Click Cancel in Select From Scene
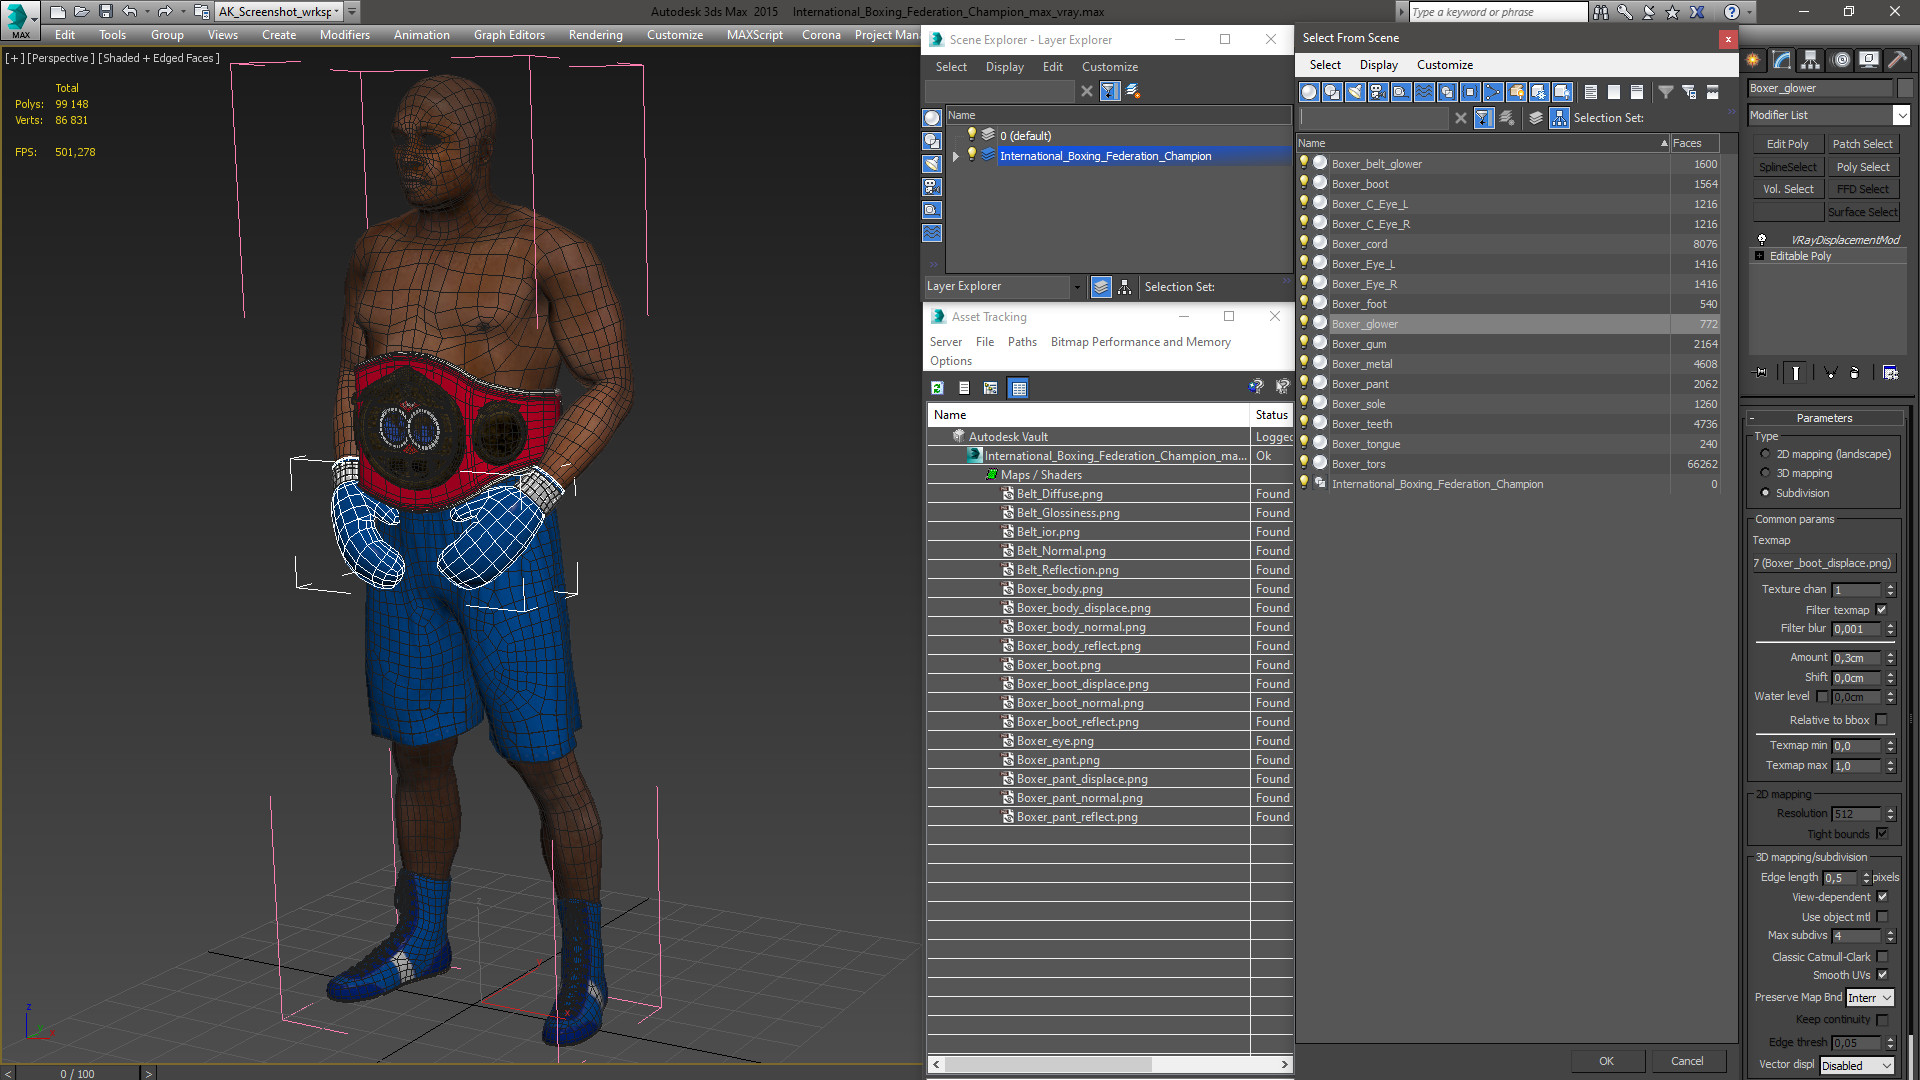 pyautogui.click(x=1687, y=1062)
